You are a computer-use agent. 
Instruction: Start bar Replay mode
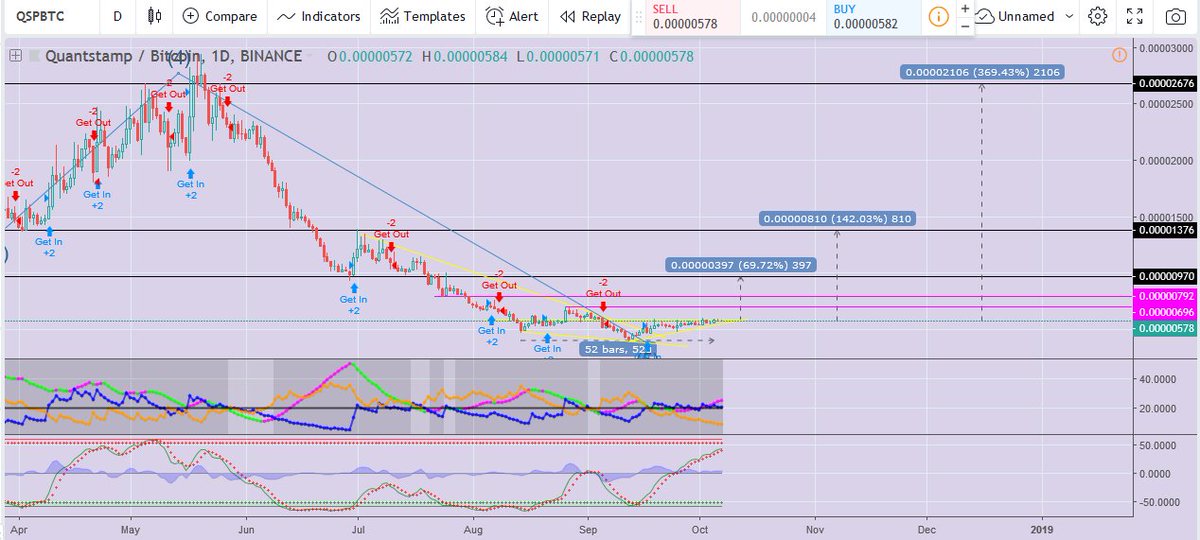[x=590, y=16]
